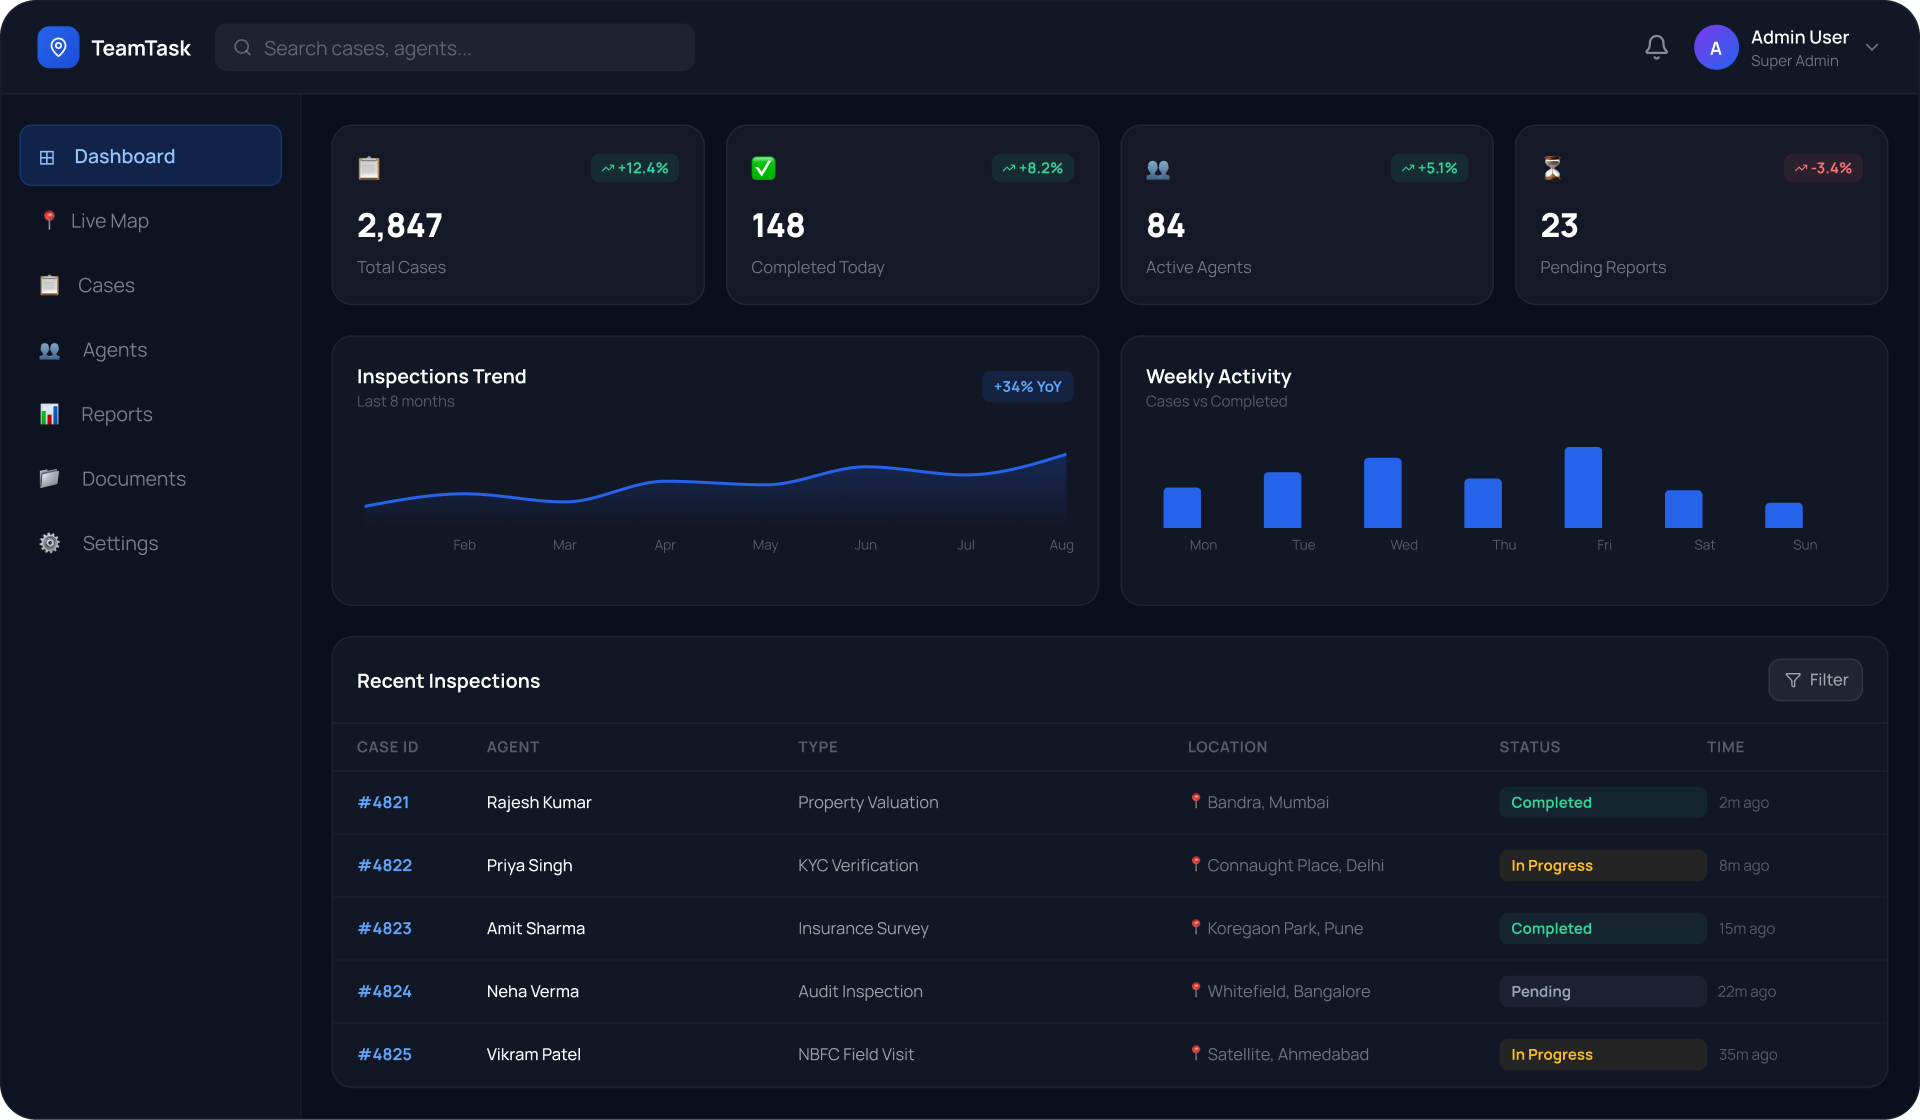Click the Agents people sidebar icon

(x=50, y=351)
